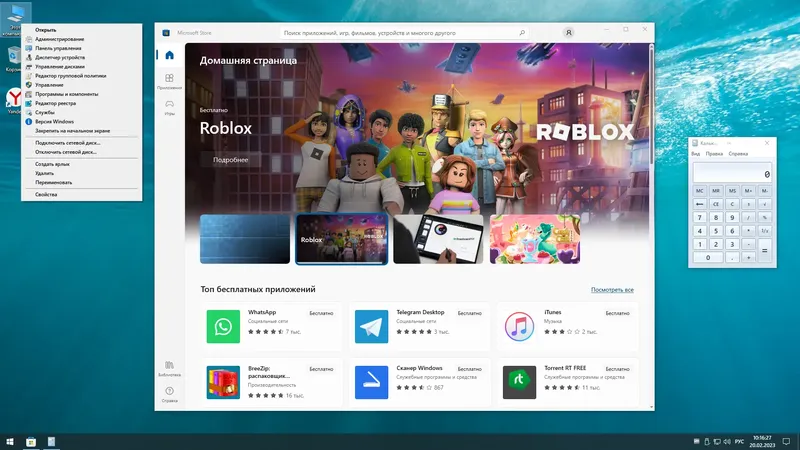Click the network icon in system tray
Image resolution: width=800 pixels, height=450 pixels.
tap(717, 442)
